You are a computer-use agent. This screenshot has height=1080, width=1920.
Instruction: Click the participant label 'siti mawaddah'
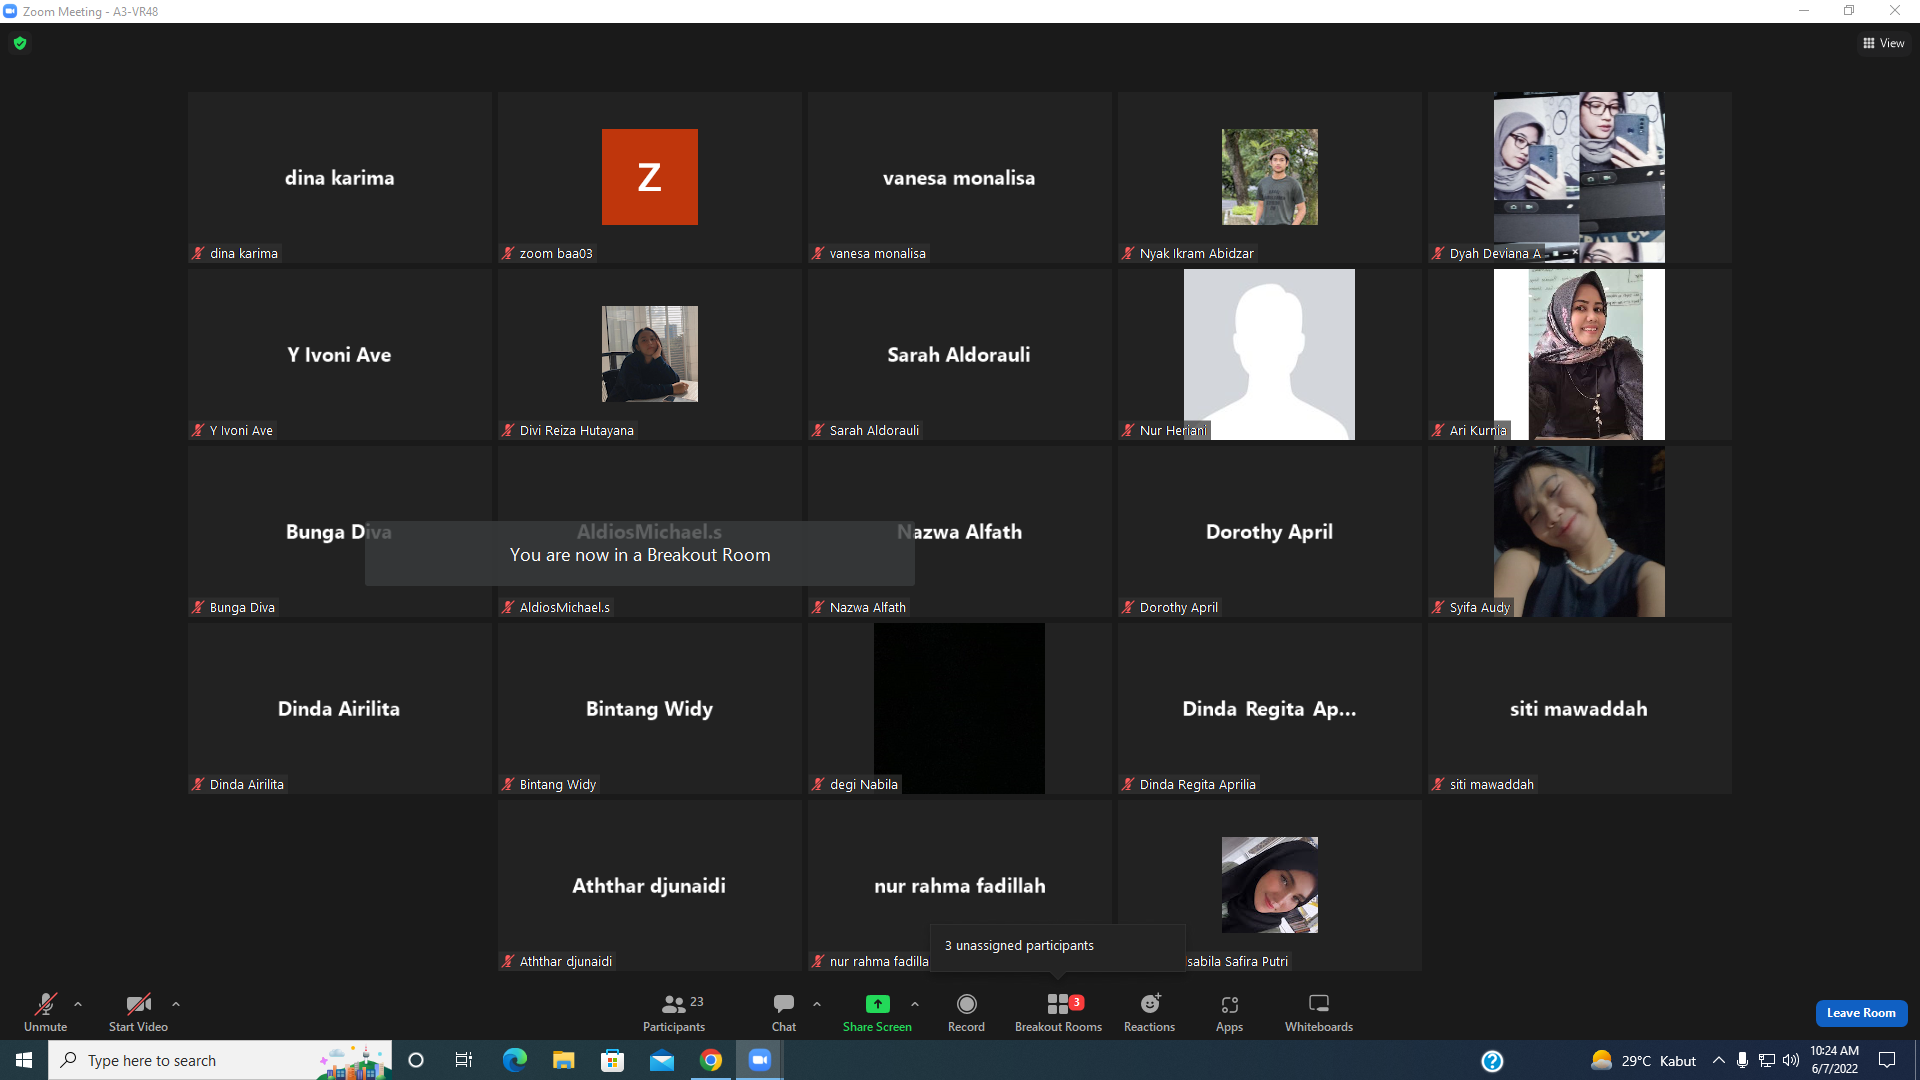click(1491, 785)
